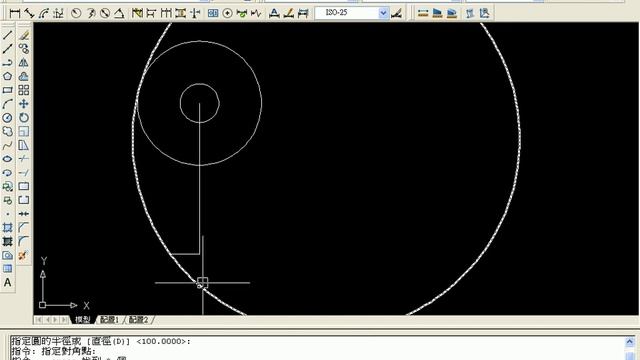
Task: Select the Aligned dimension tool
Action: pyautogui.click(x=29, y=13)
